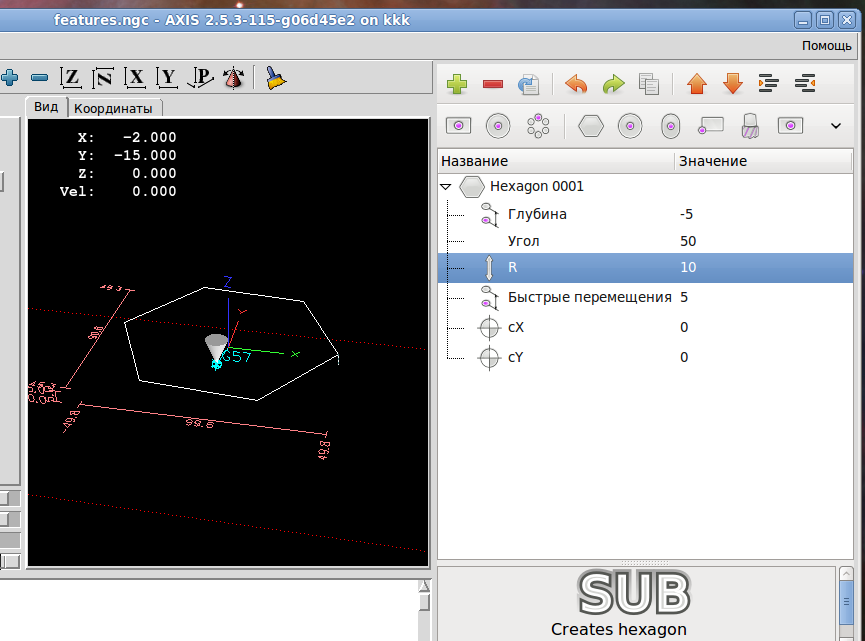Click the G57 origin label in preview
865x641 pixels.
coord(237,356)
